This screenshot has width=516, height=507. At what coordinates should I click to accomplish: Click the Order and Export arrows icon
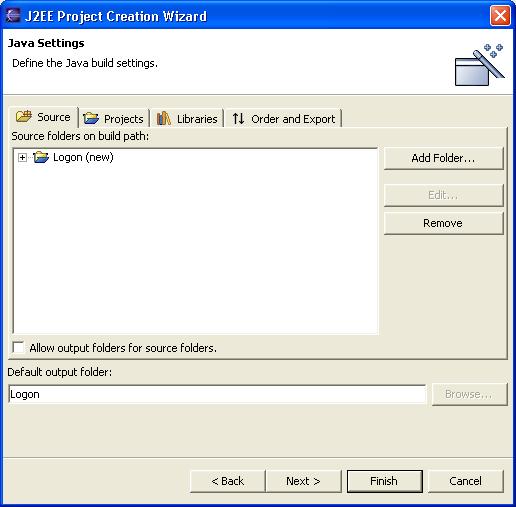coord(238,119)
